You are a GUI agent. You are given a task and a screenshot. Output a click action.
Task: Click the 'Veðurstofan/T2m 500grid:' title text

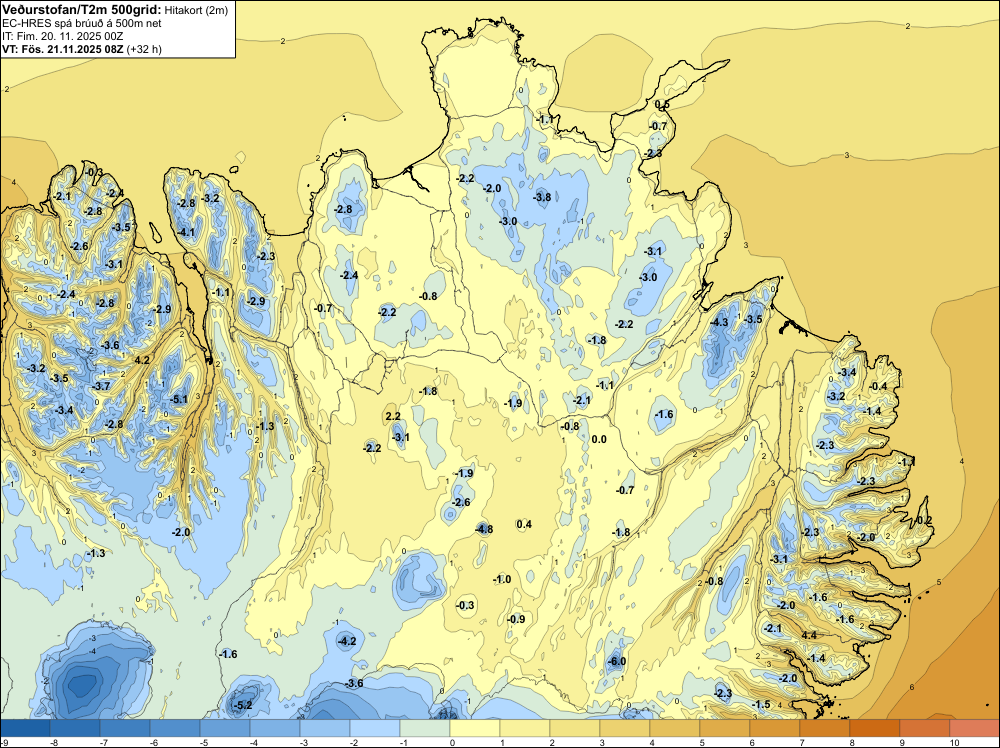82,9
